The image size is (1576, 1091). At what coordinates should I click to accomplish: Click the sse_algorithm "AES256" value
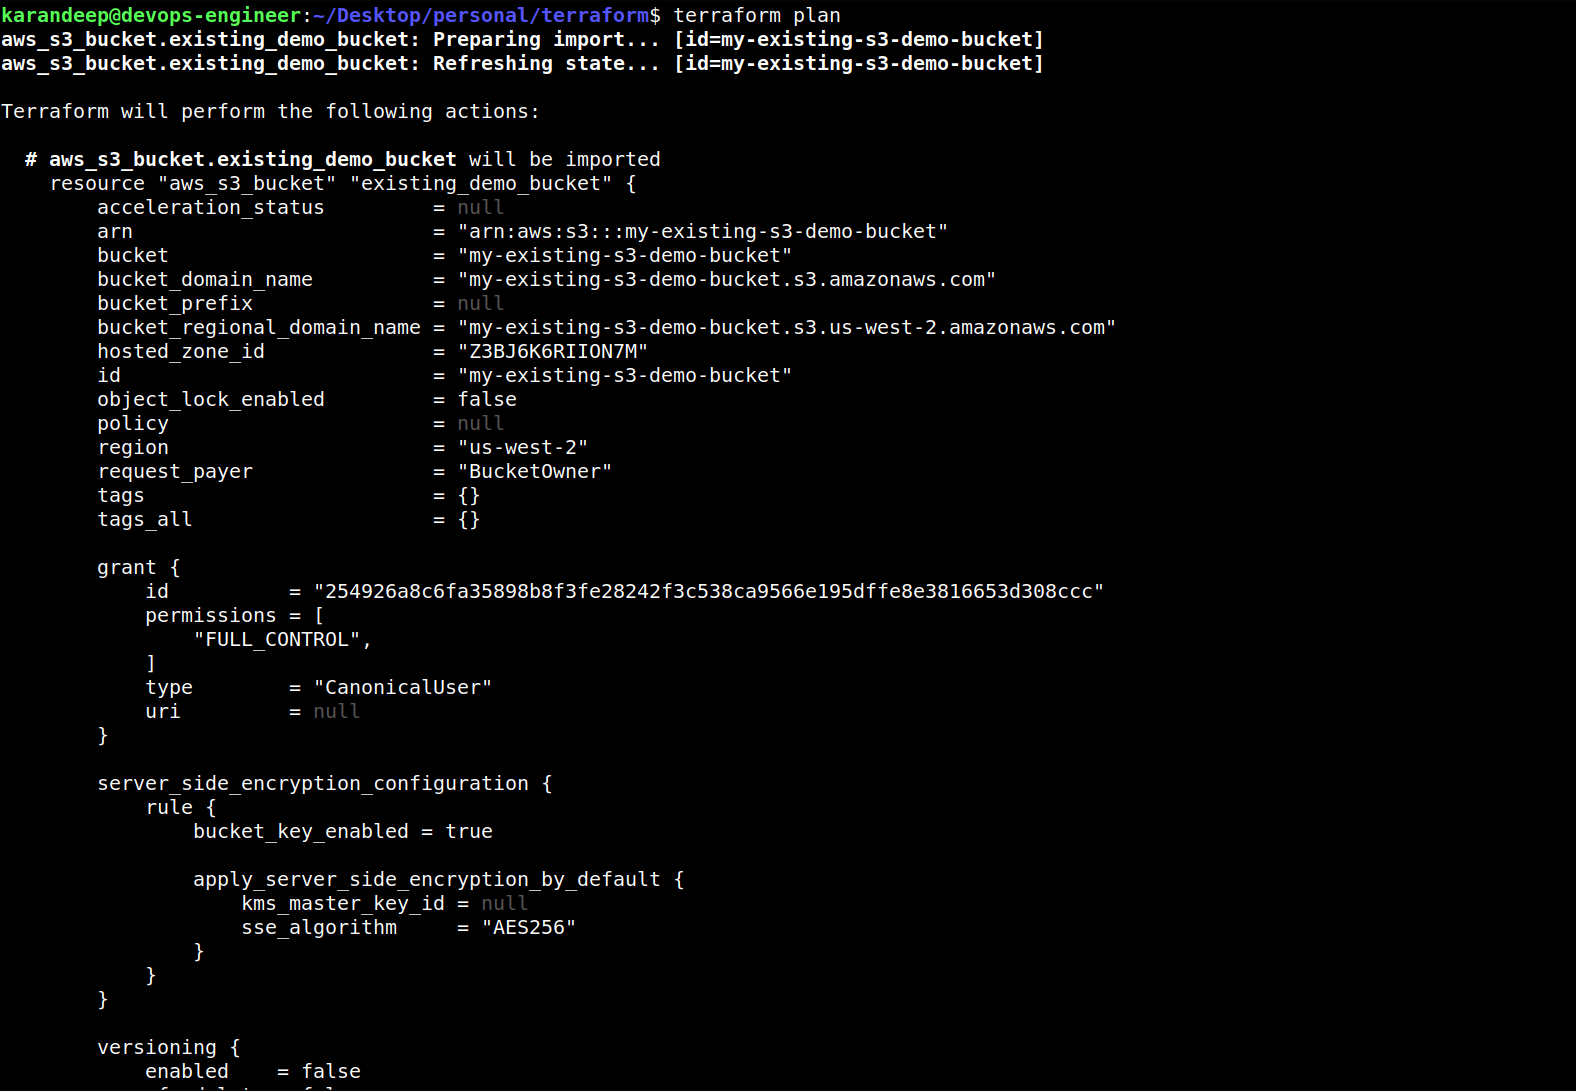tap(529, 927)
